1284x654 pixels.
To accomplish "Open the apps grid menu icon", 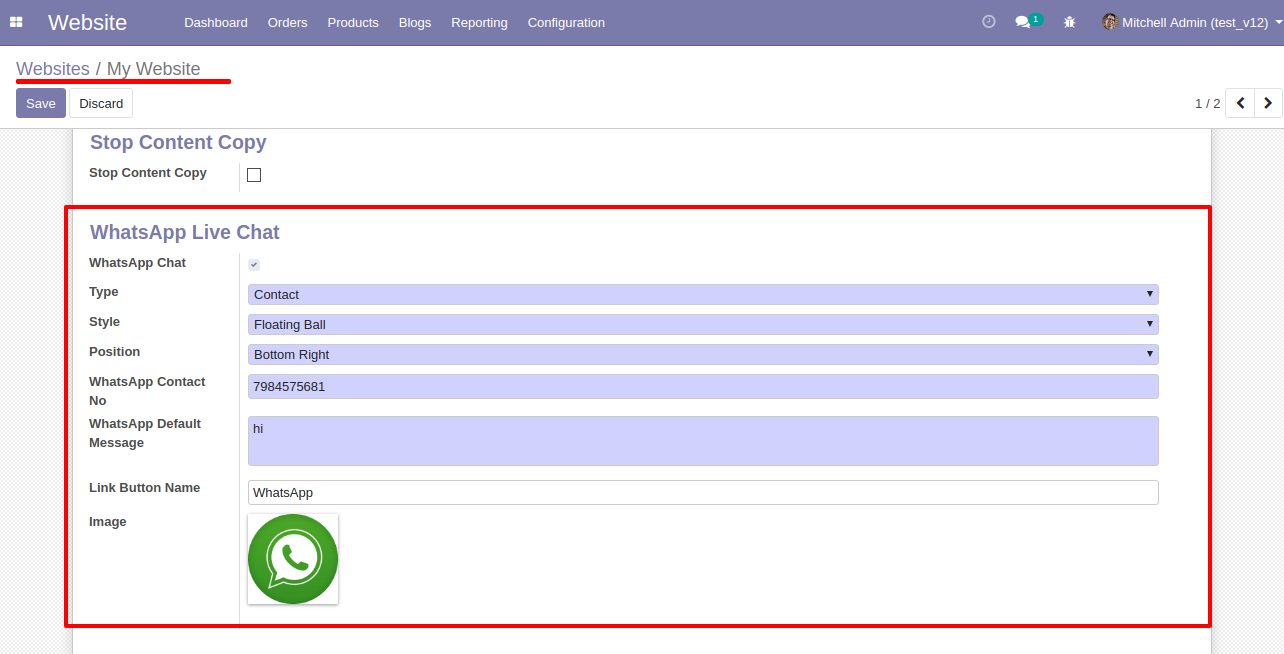I will (x=16, y=22).
